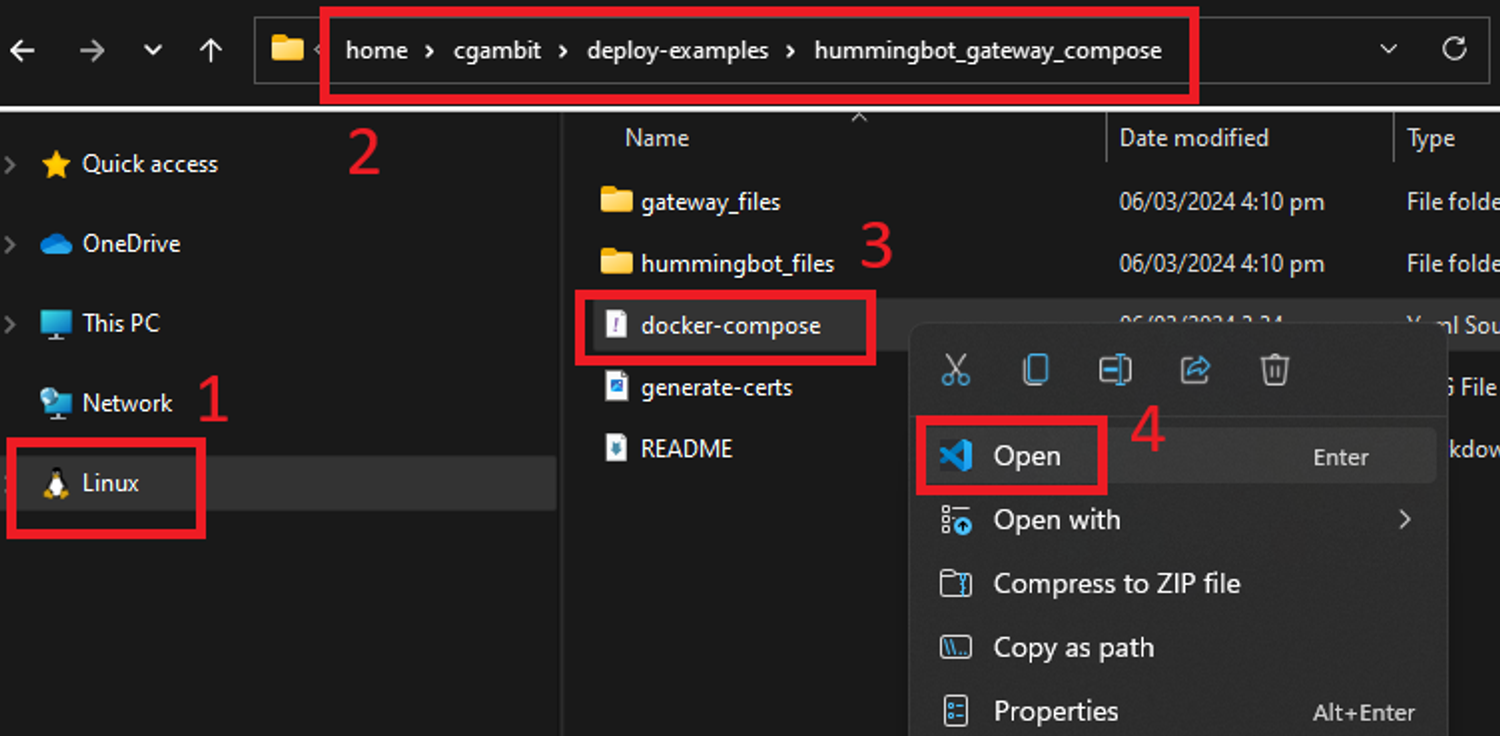Click the Copy icon in context menu

(x=1035, y=370)
